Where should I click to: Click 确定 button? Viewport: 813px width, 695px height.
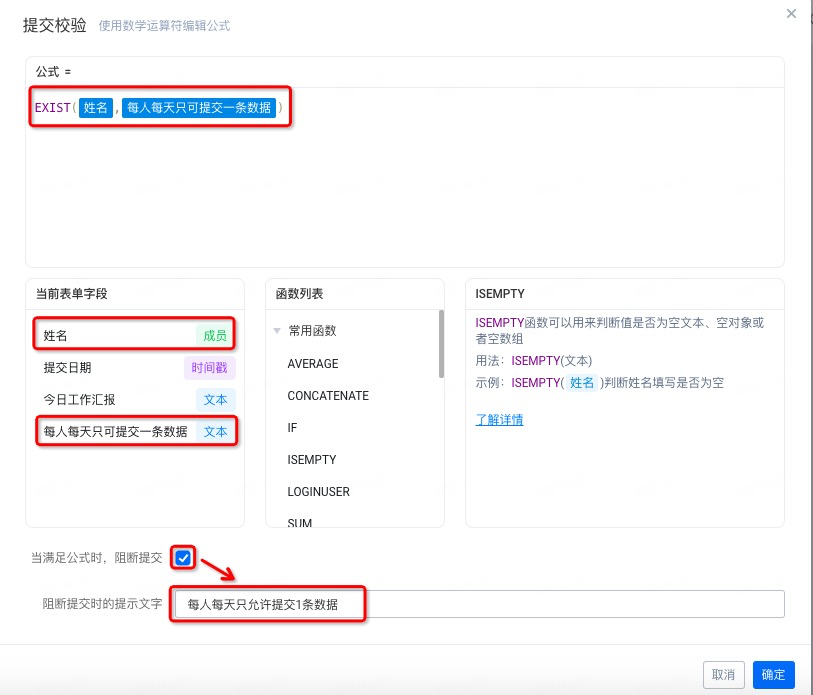[x=773, y=675]
